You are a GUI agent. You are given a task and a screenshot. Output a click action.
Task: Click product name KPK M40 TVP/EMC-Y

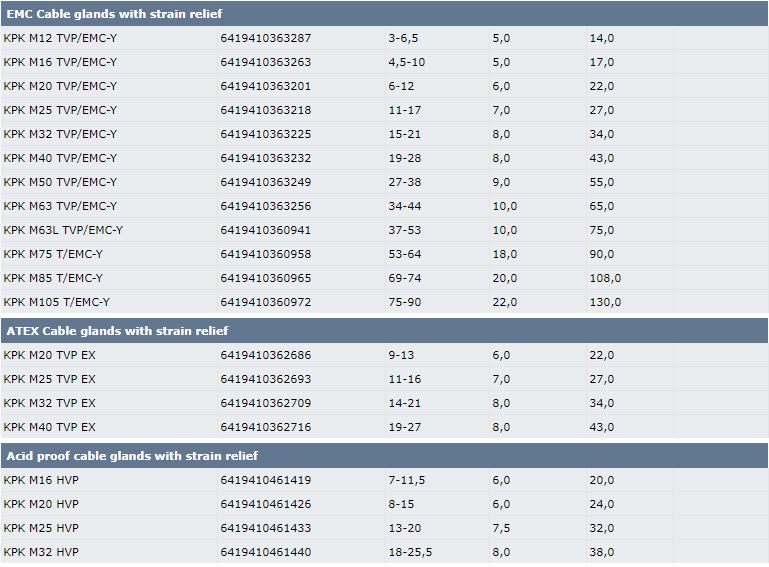pos(60,158)
